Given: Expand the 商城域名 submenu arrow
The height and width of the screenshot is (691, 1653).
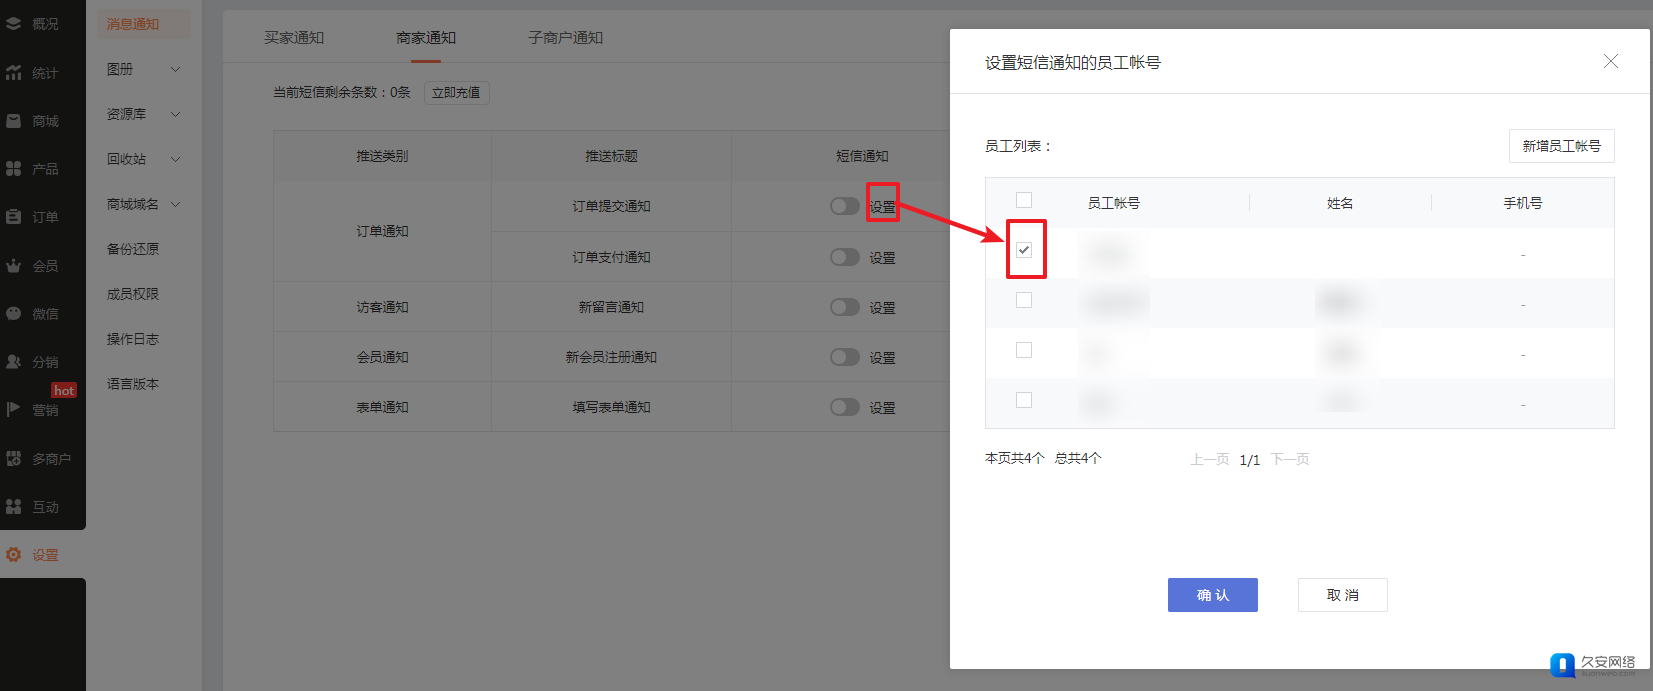Looking at the screenshot, I should [x=176, y=204].
